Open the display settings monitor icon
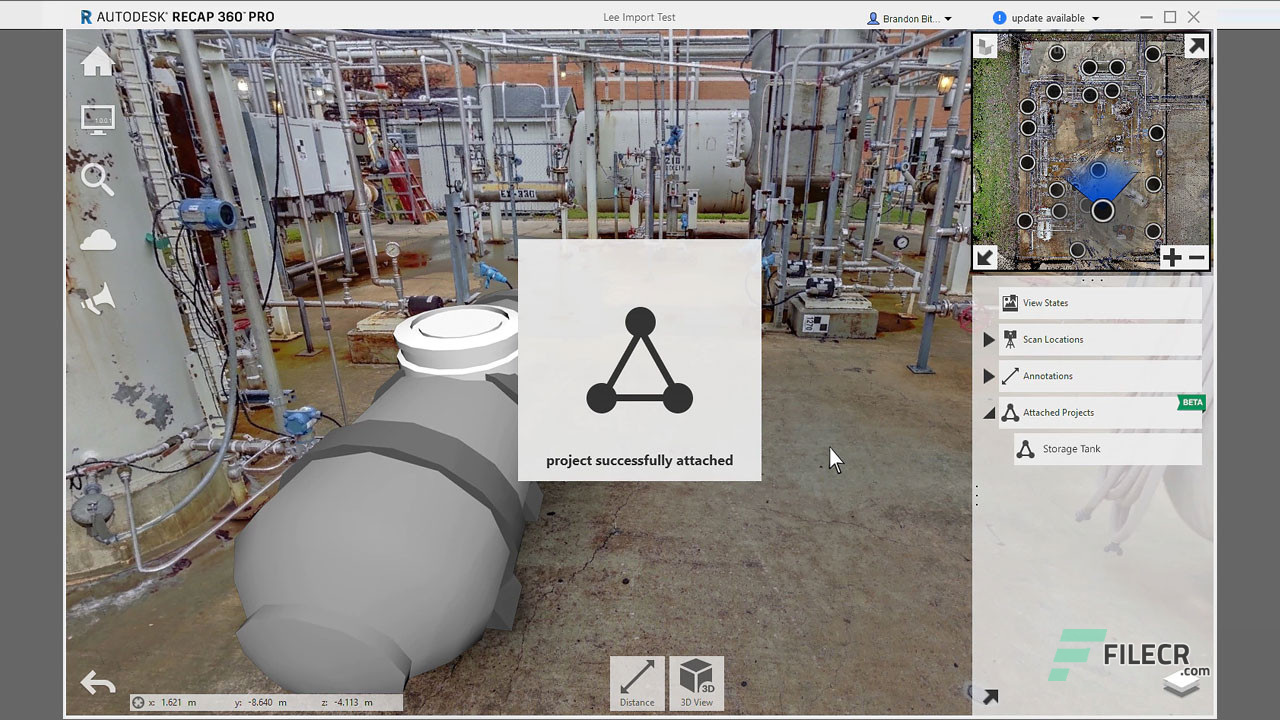Image resolution: width=1280 pixels, height=720 pixels. 98,120
